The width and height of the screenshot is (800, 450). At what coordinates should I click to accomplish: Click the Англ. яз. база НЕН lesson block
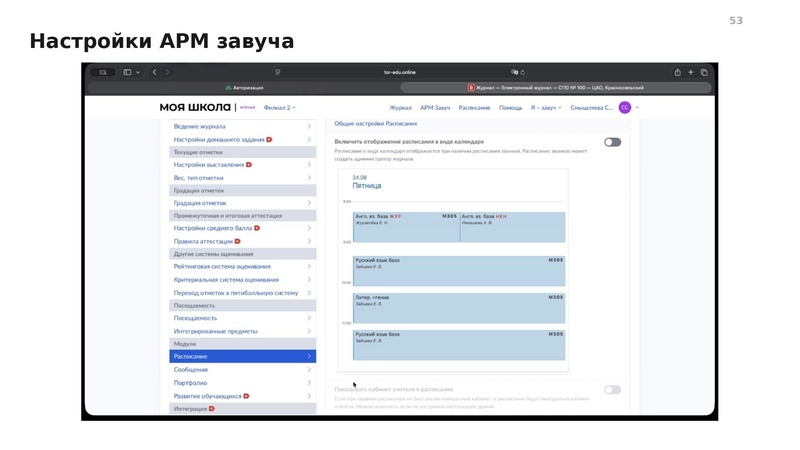coord(513,227)
